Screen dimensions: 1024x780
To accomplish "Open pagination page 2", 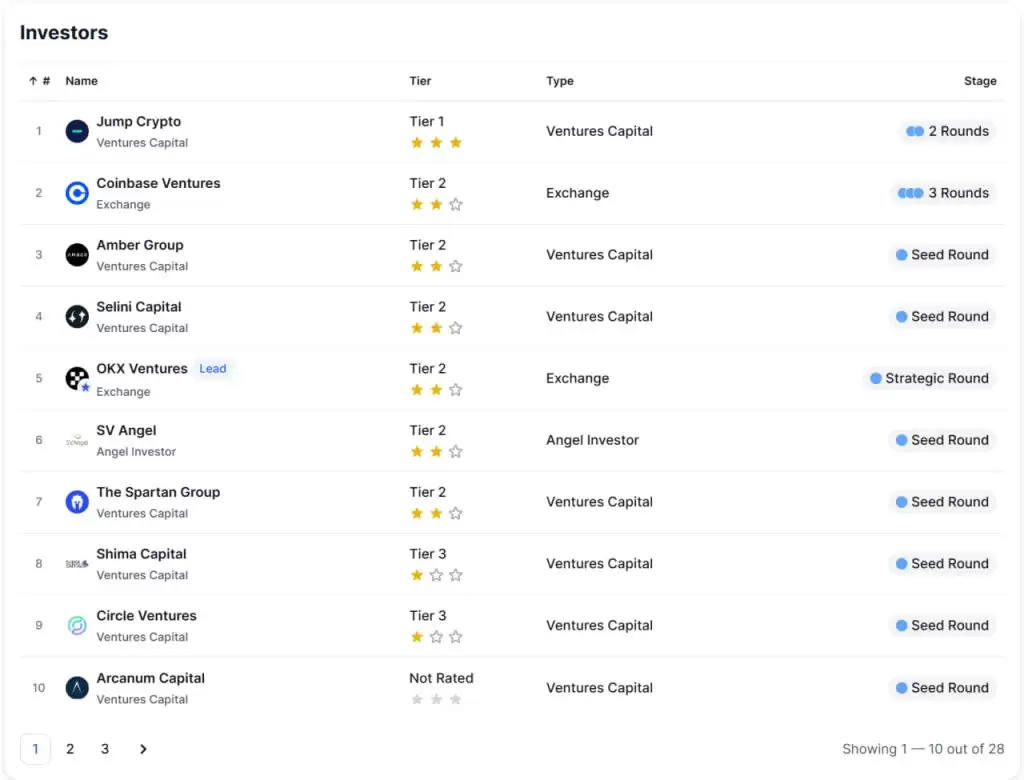I will [x=70, y=749].
